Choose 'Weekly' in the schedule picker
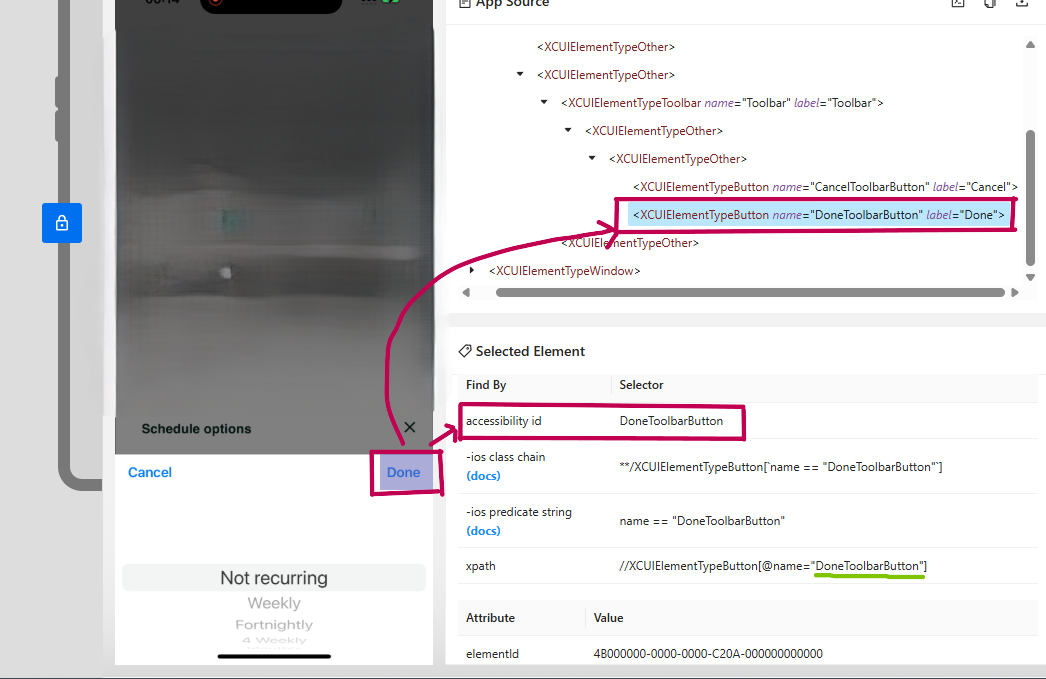Screen dimensions: 1046x679 tap(274, 603)
